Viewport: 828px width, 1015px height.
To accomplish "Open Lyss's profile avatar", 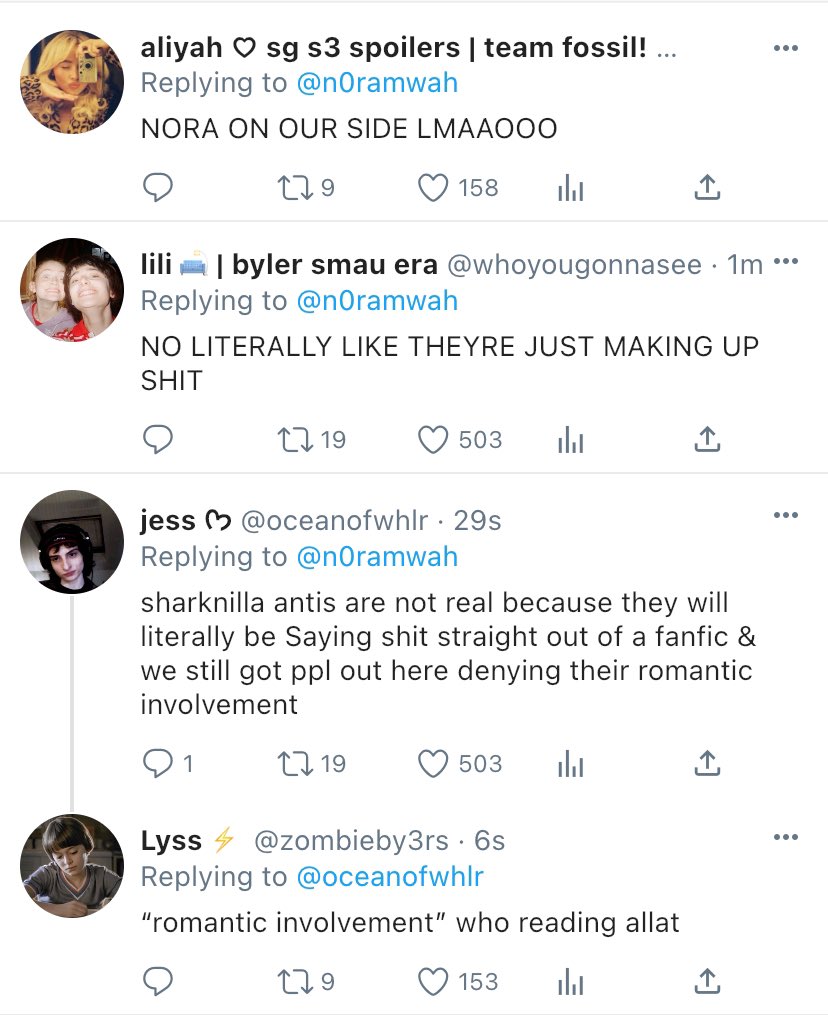I will [x=71, y=866].
